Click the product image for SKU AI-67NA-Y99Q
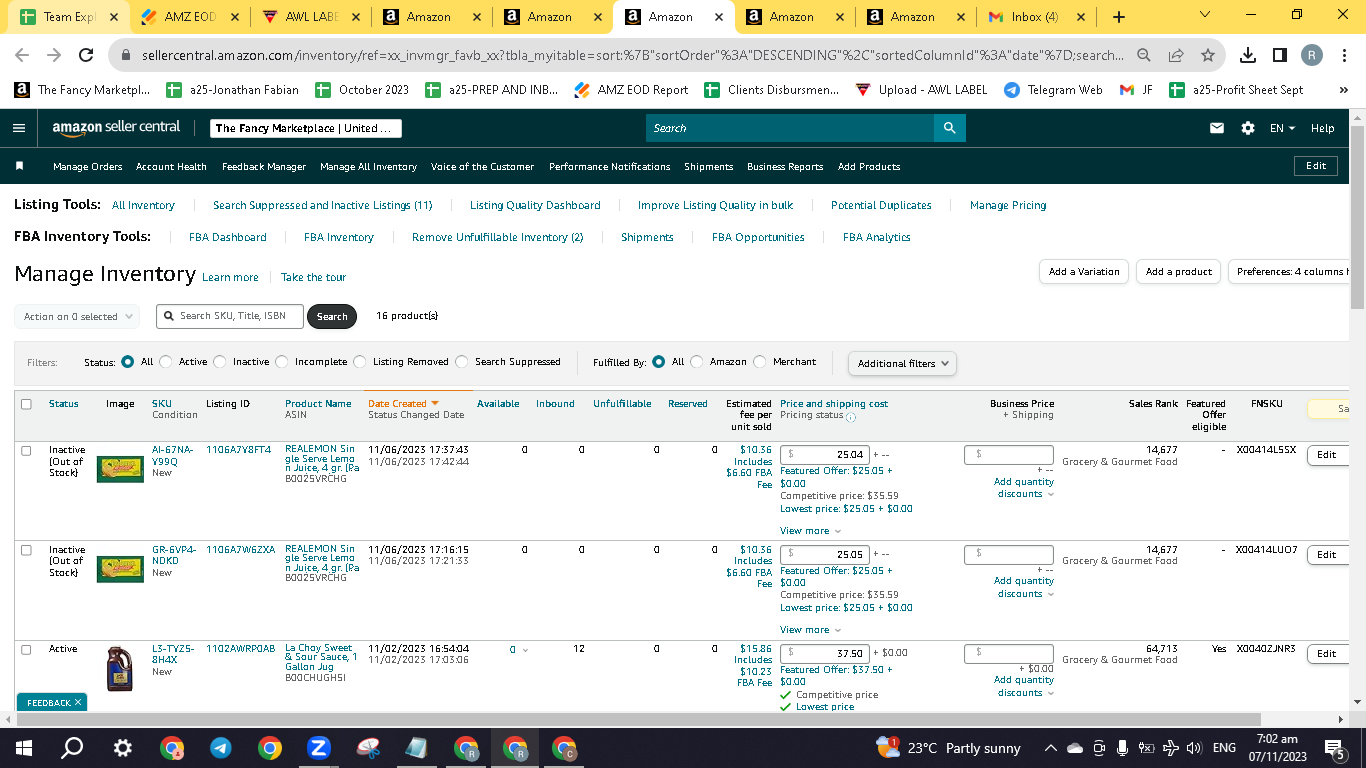The height and width of the screenshot is (768, 1366). 120,469
